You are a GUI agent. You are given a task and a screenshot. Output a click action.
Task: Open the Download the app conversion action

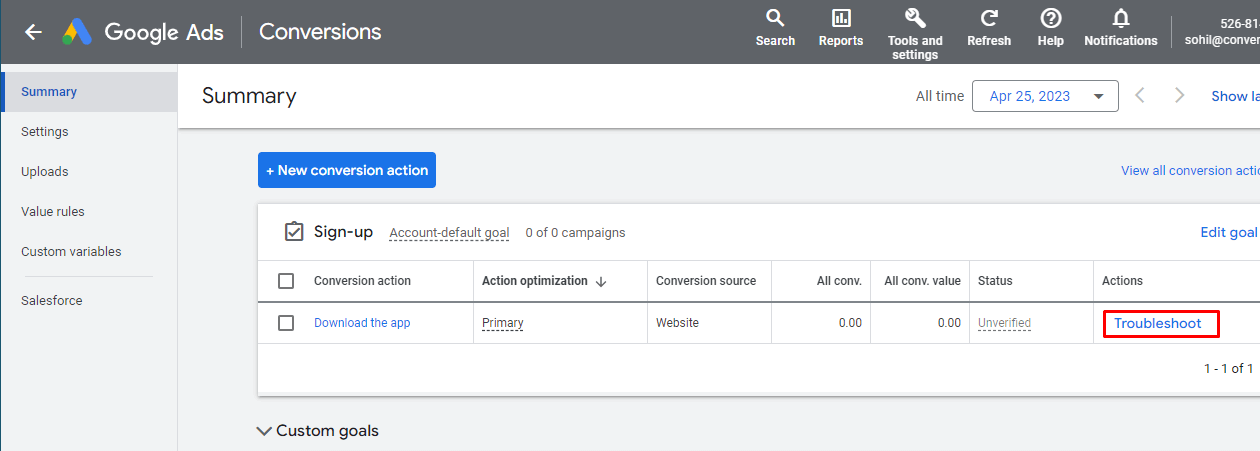point(362,323)
